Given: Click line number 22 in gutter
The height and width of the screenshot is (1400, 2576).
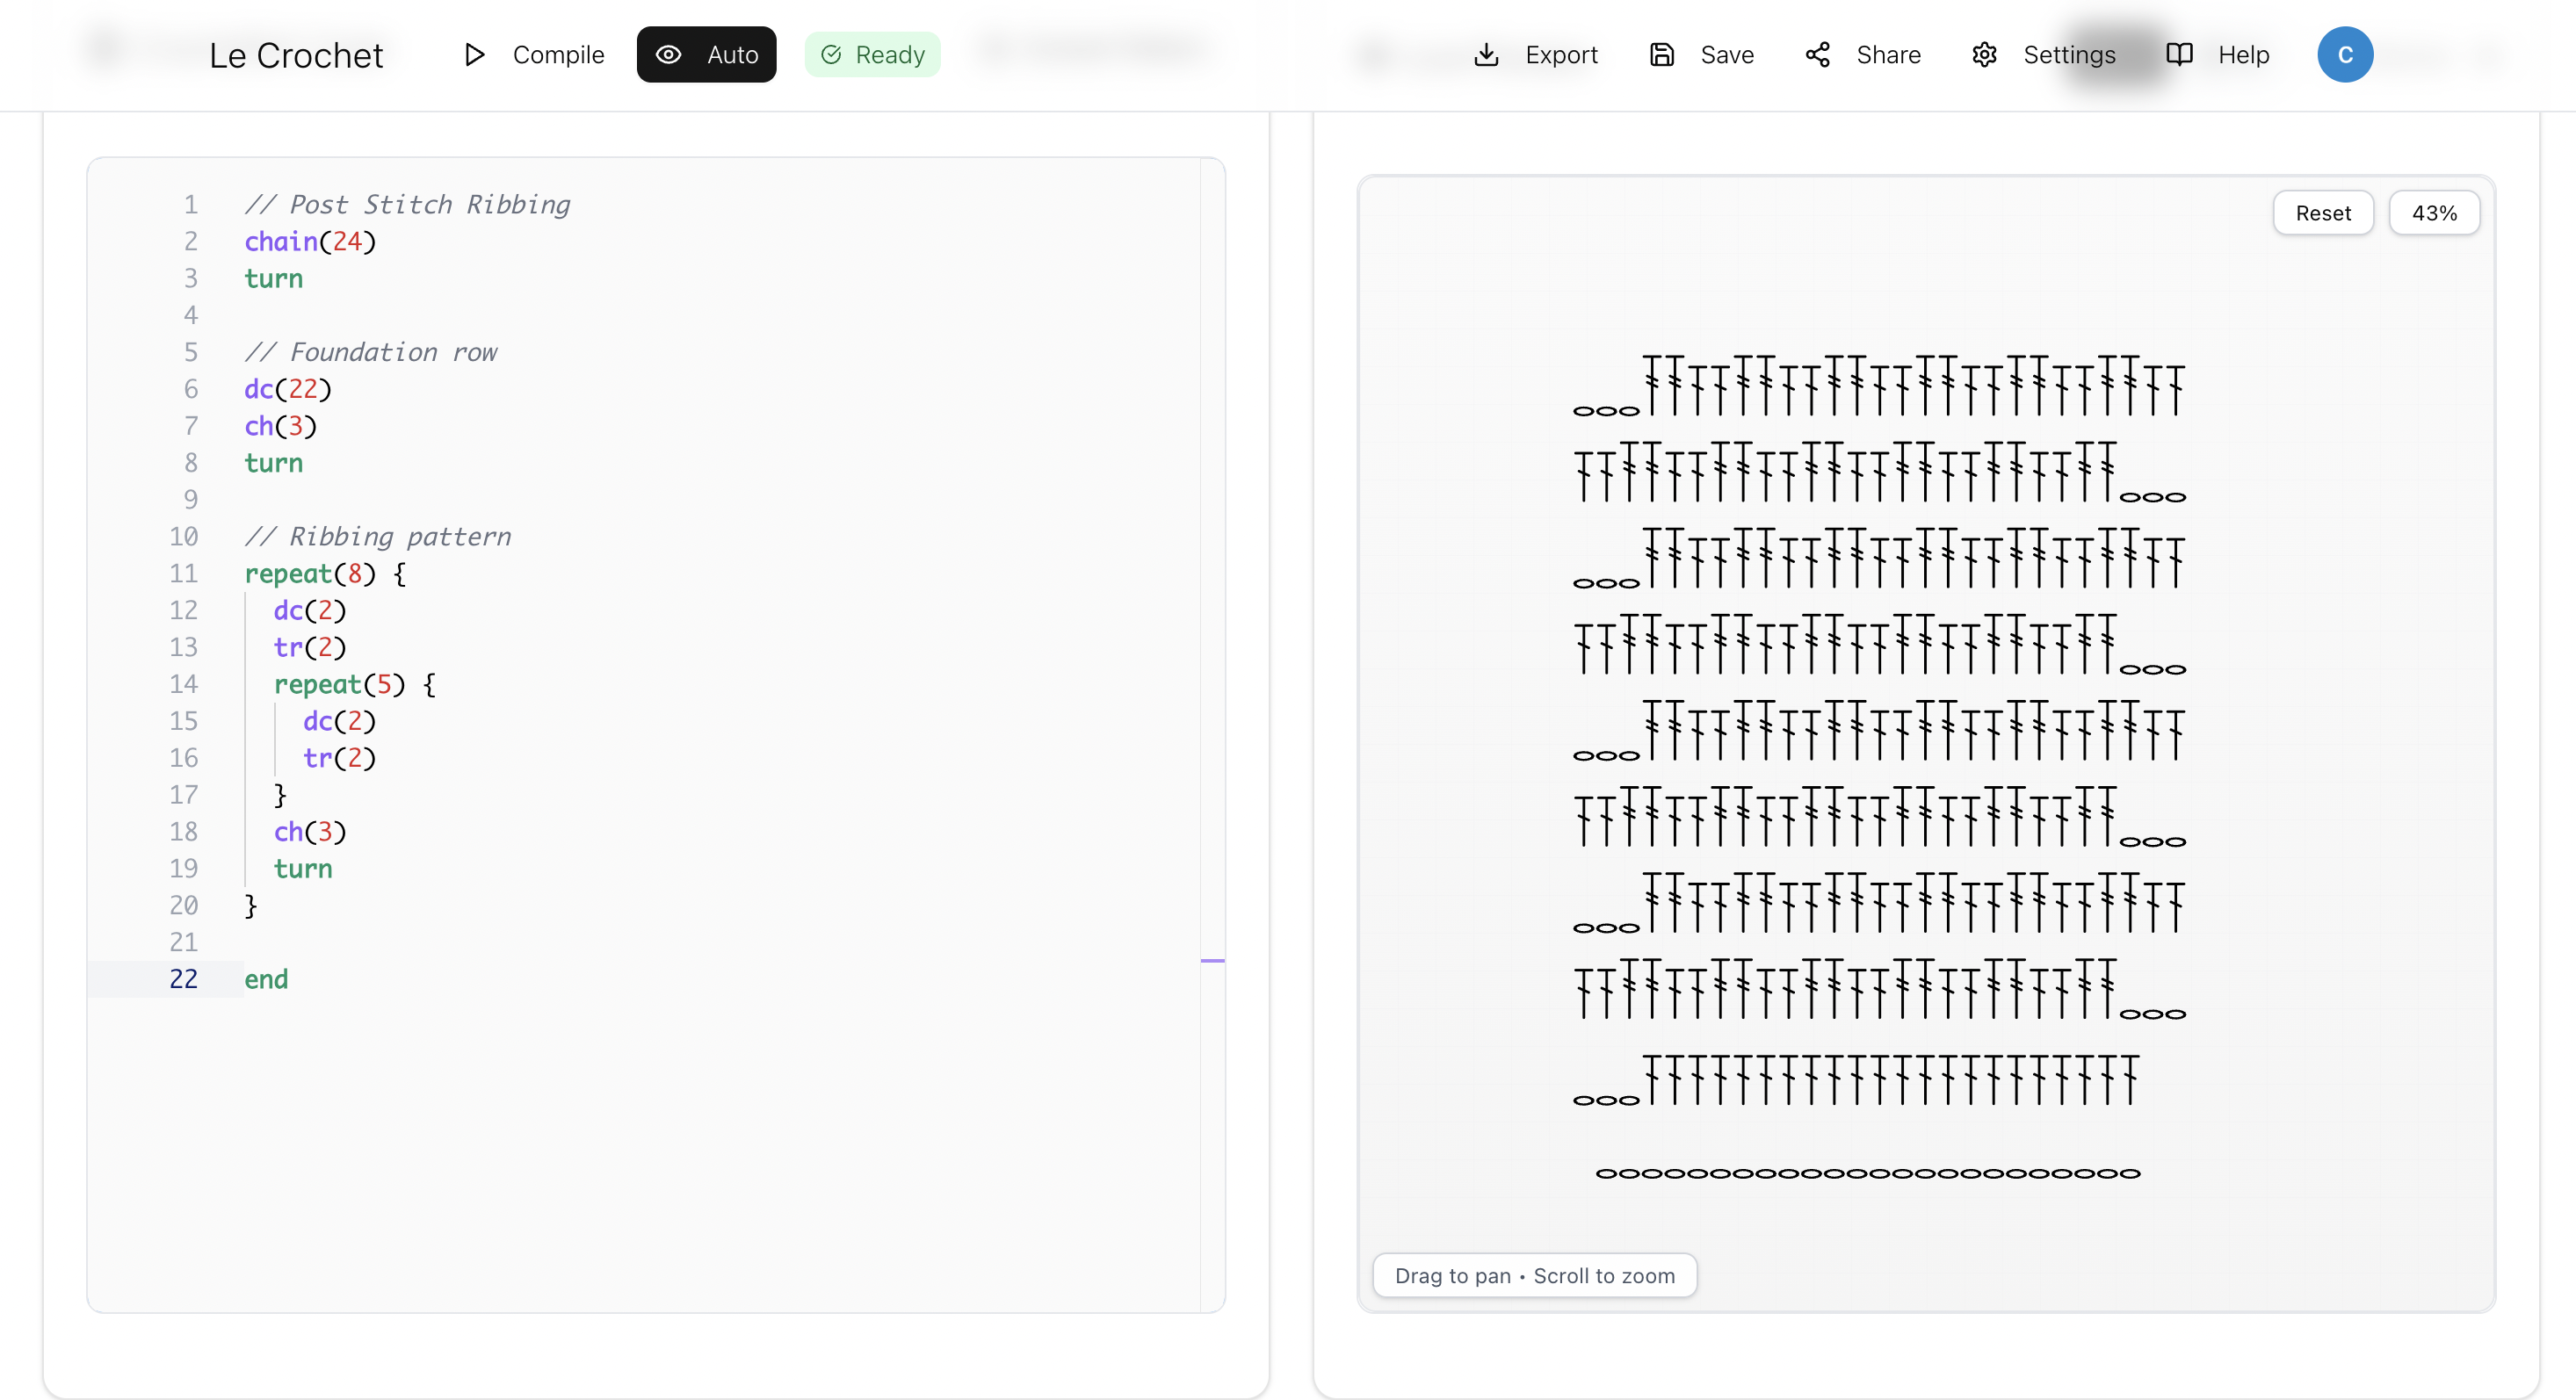Looking at the screenshot, I should [x=183, y=979].
